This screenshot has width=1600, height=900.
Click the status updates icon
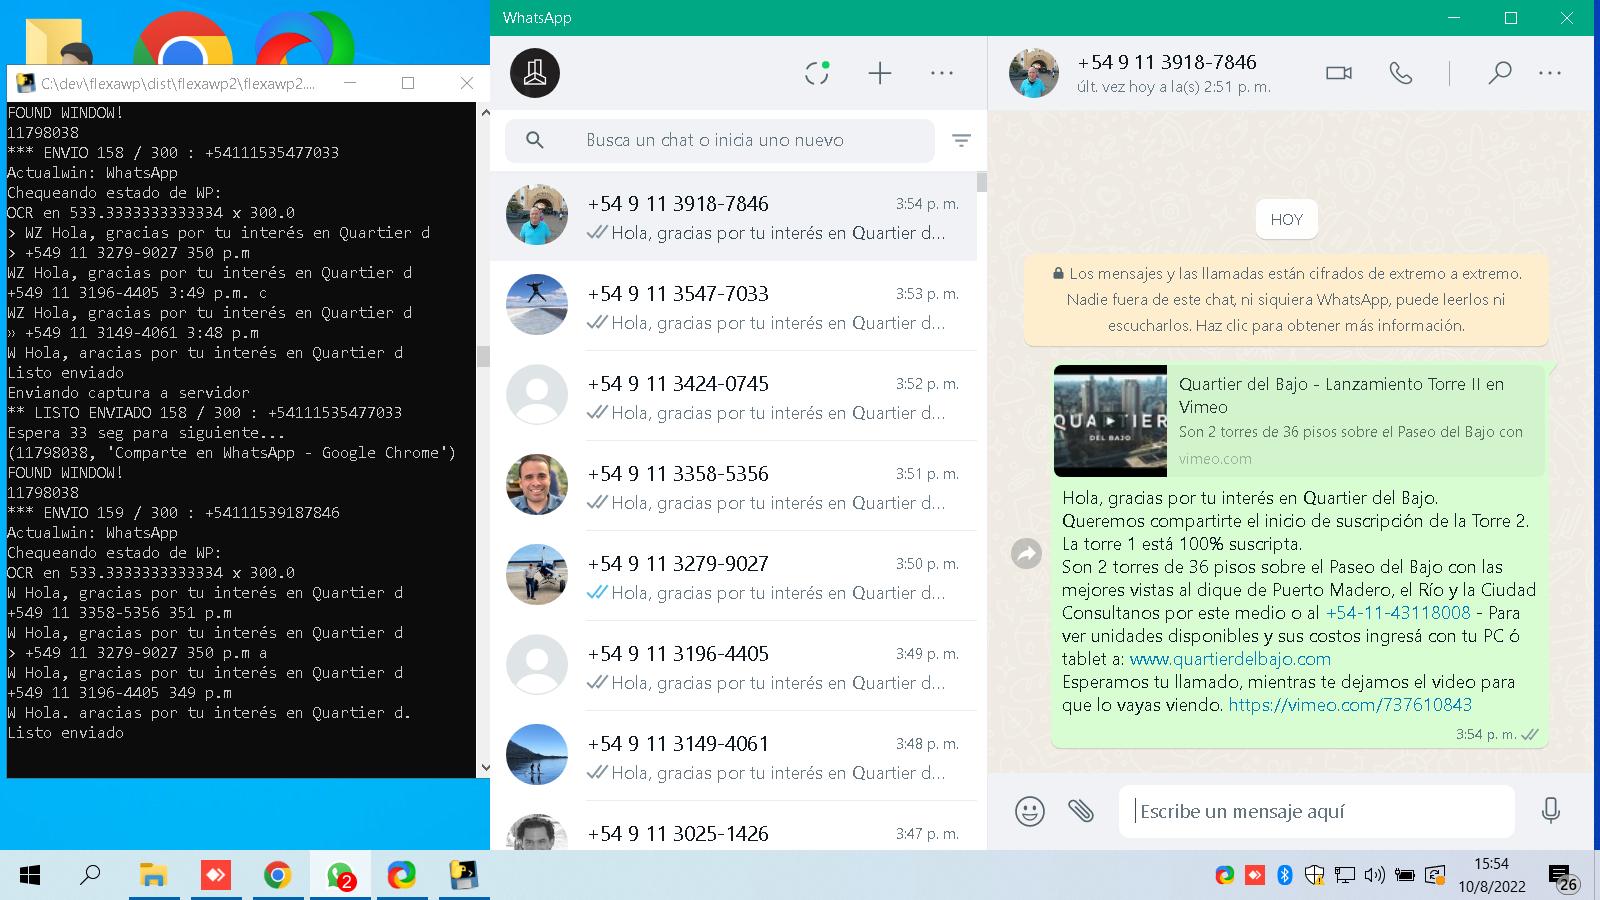pyautogui.click(x=817, y=73)
